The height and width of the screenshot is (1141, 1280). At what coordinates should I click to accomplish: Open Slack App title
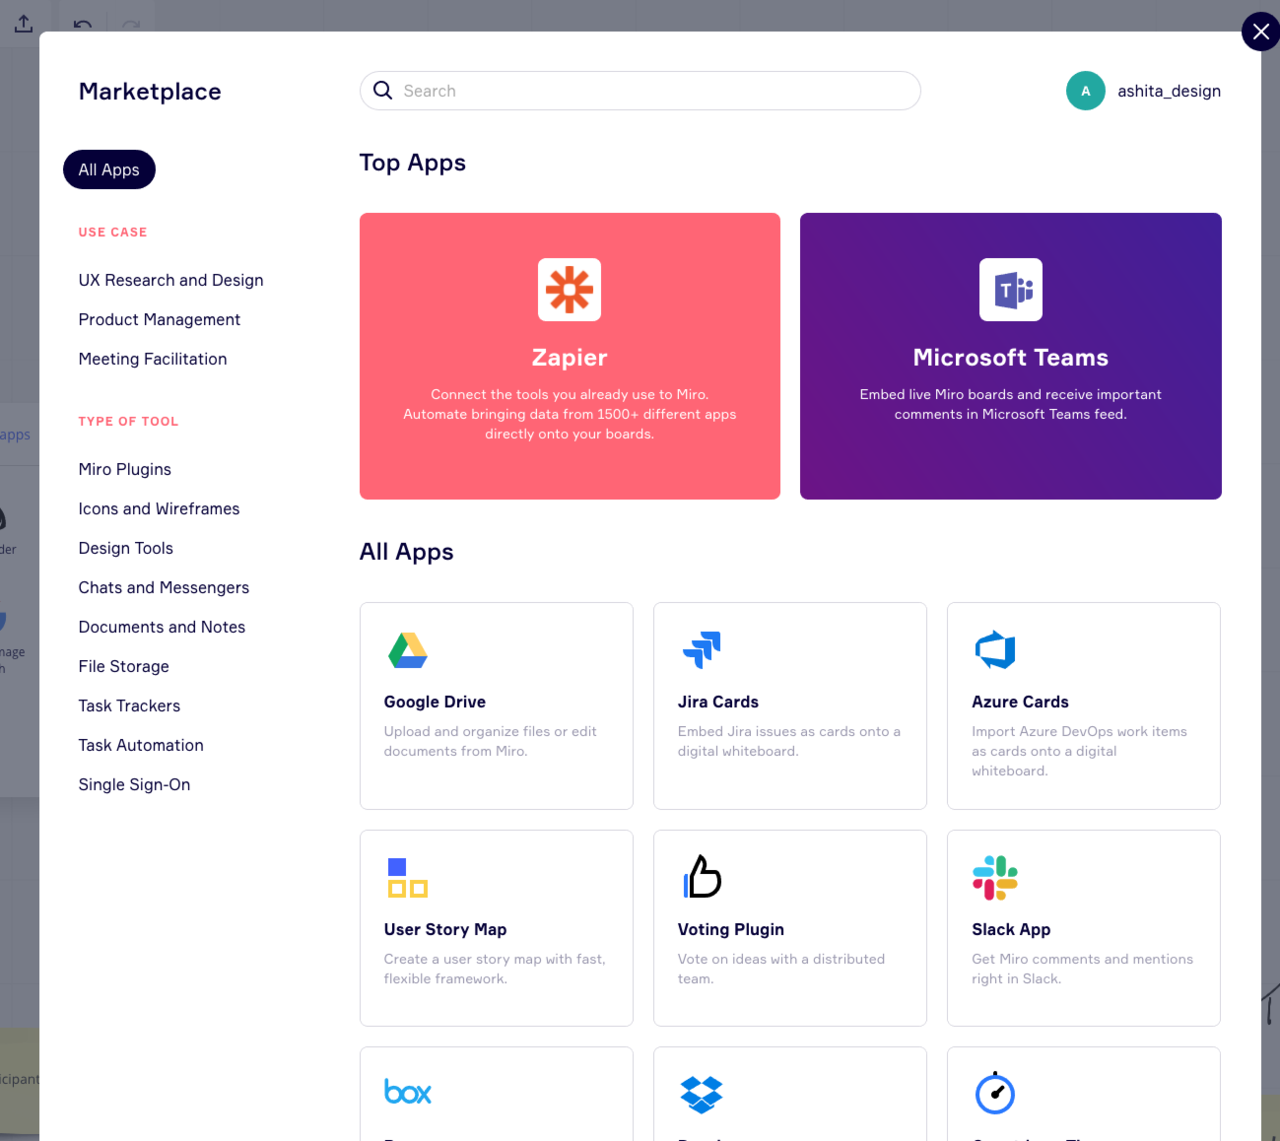tap(1011, 930)
